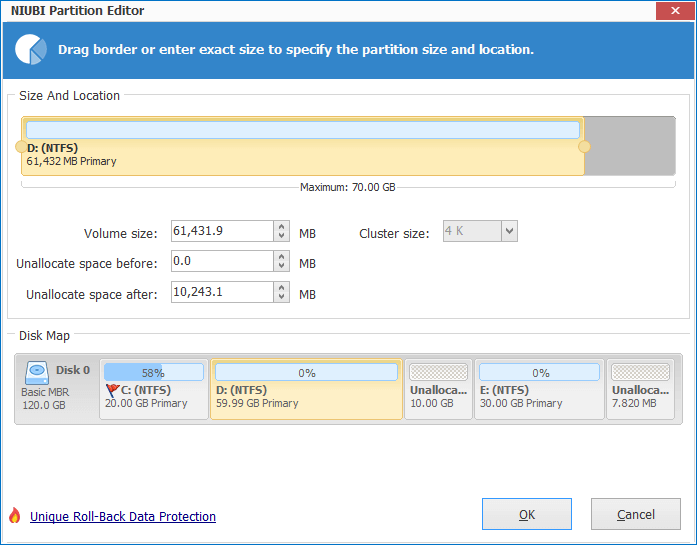Decrease Unallocate space before value
Viewport: 697px width, 545px height.
pos(281,266)
